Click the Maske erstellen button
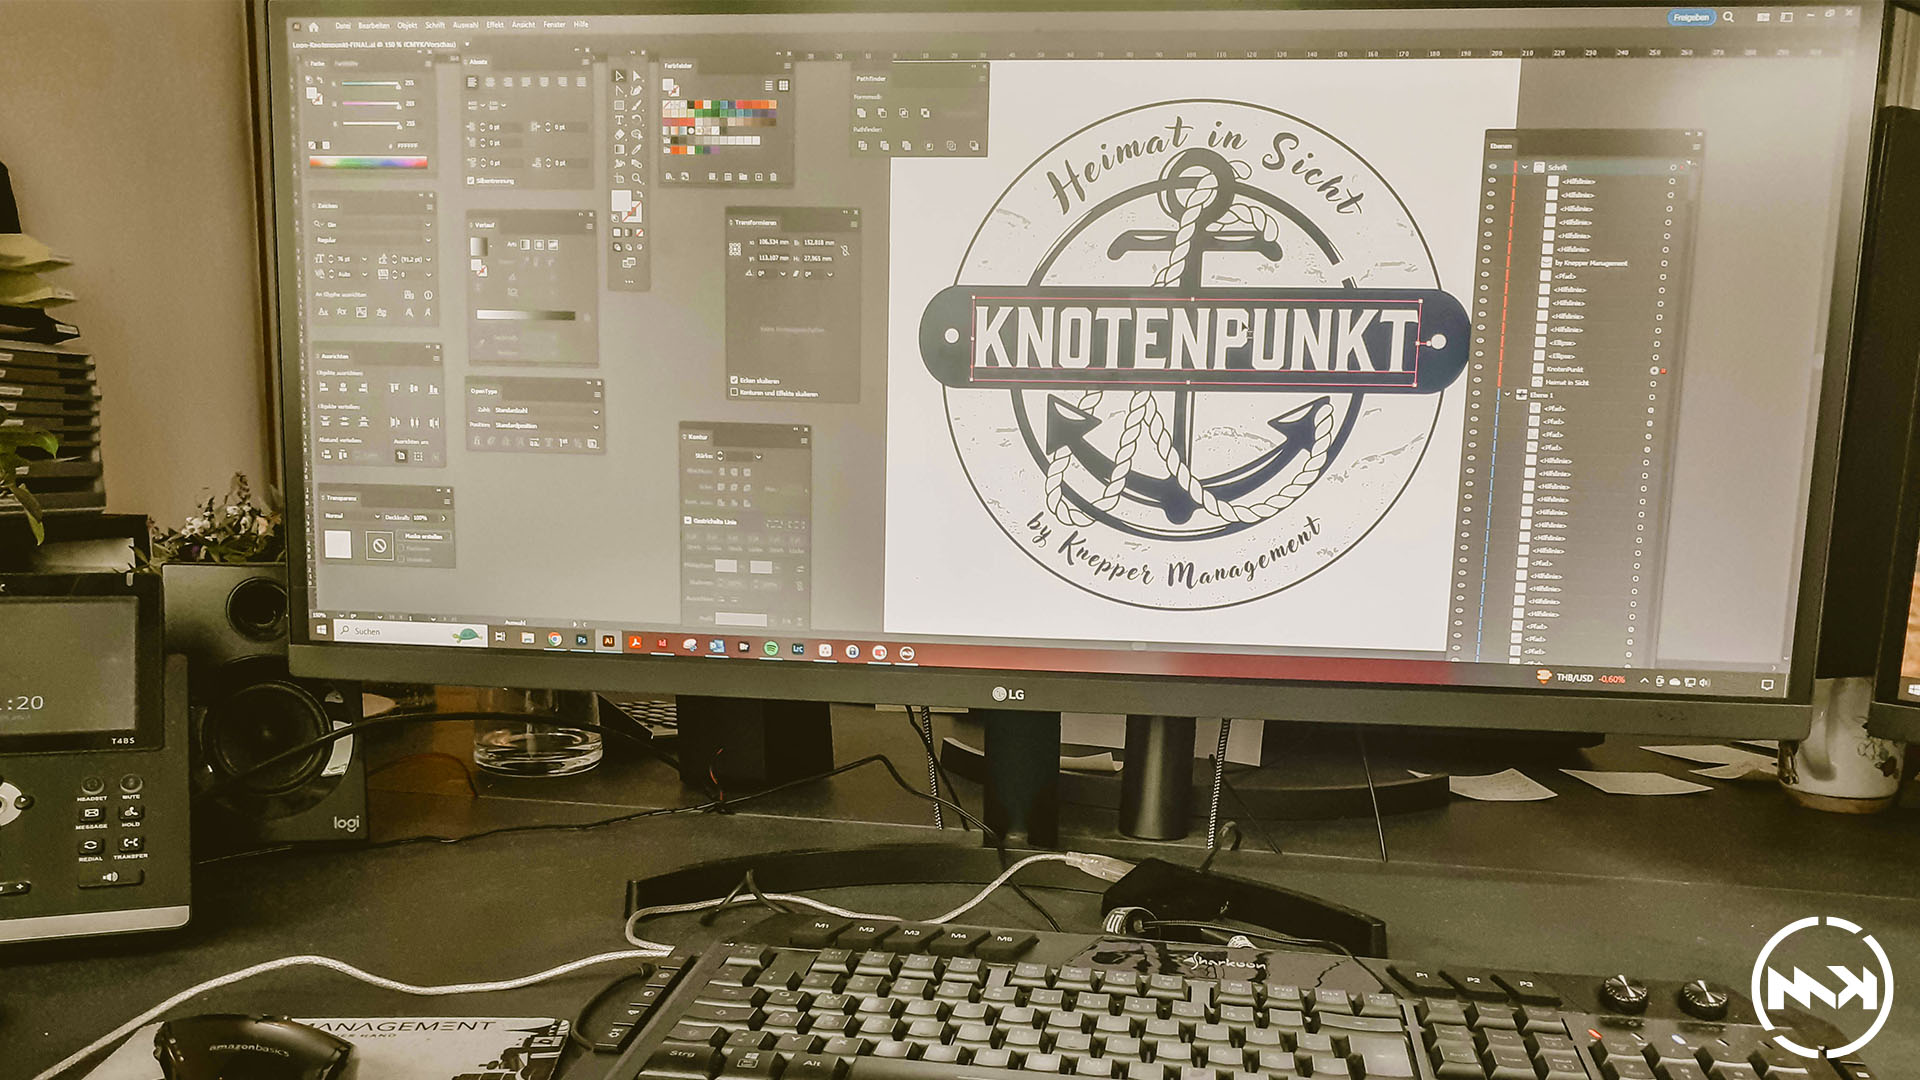 point(423,537)
